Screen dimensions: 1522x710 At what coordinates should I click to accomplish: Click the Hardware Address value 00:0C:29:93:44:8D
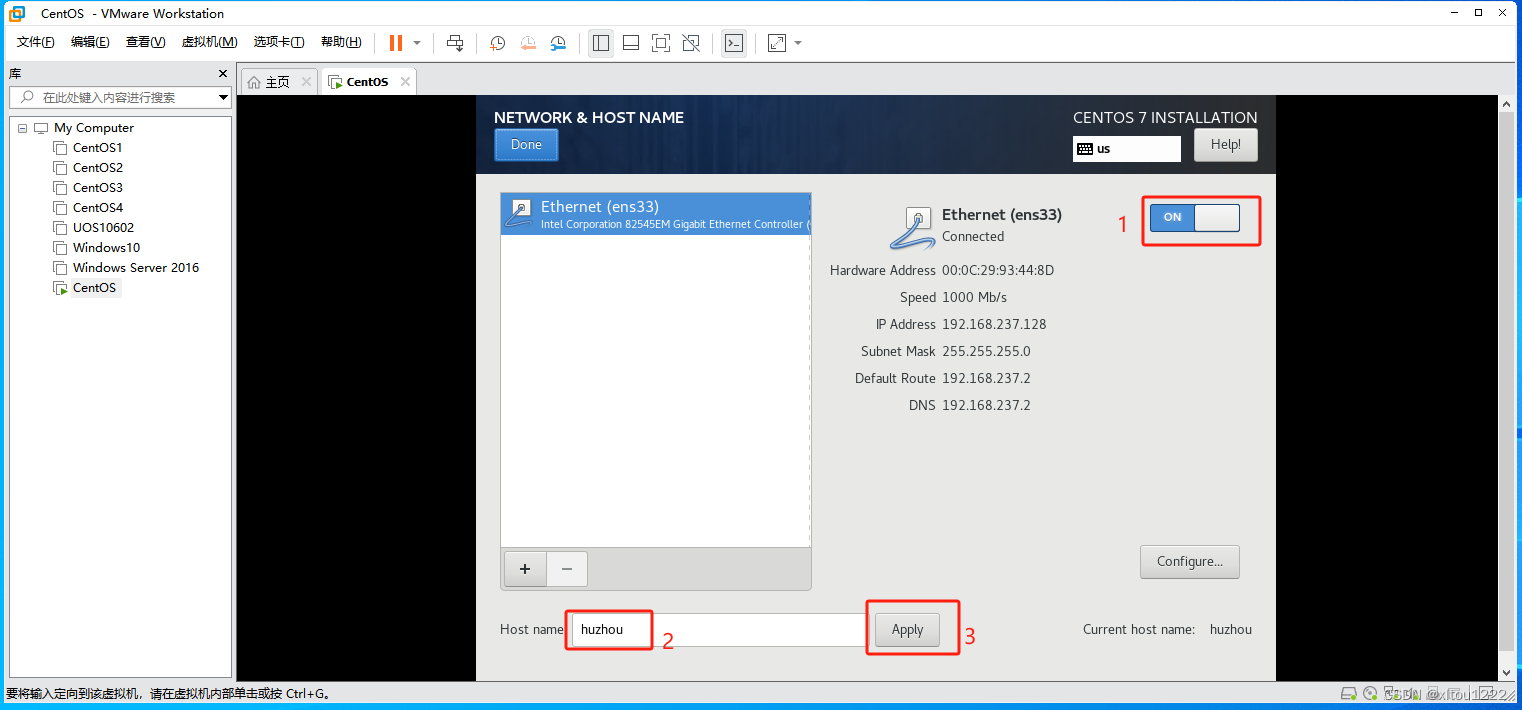998,270
